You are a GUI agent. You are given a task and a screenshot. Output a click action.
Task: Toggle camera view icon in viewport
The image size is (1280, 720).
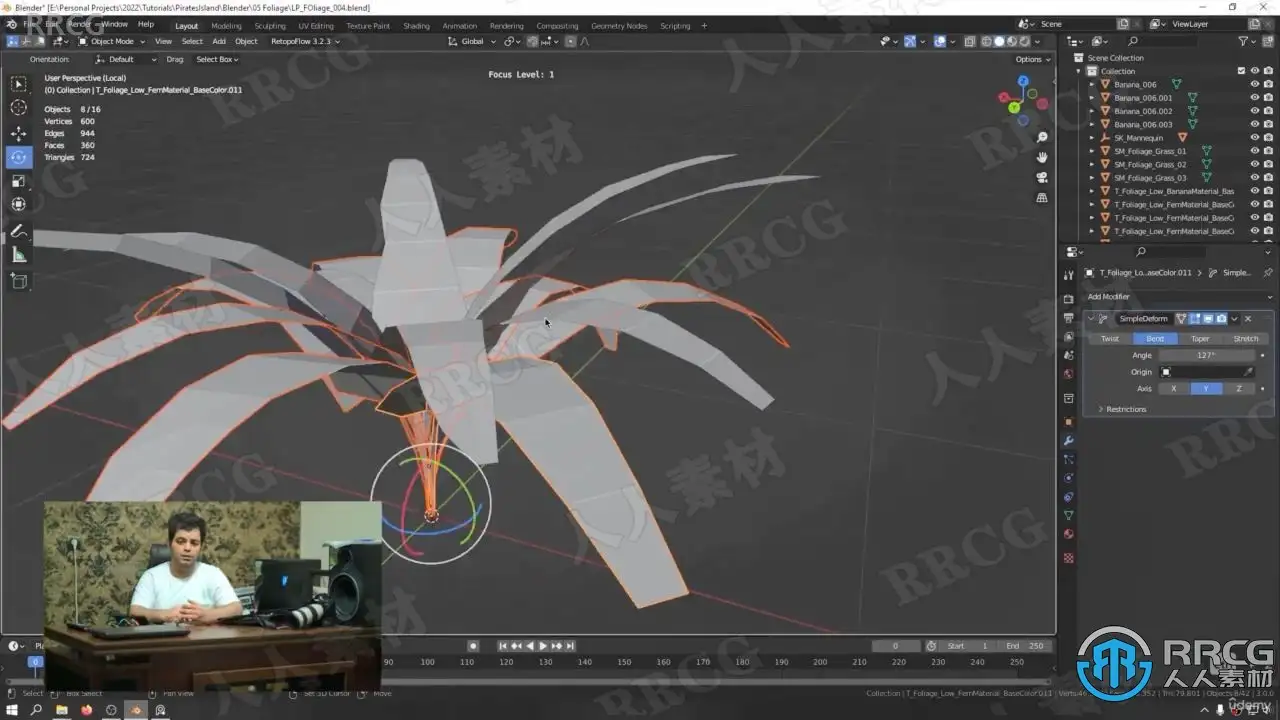tap(1042, 178)
